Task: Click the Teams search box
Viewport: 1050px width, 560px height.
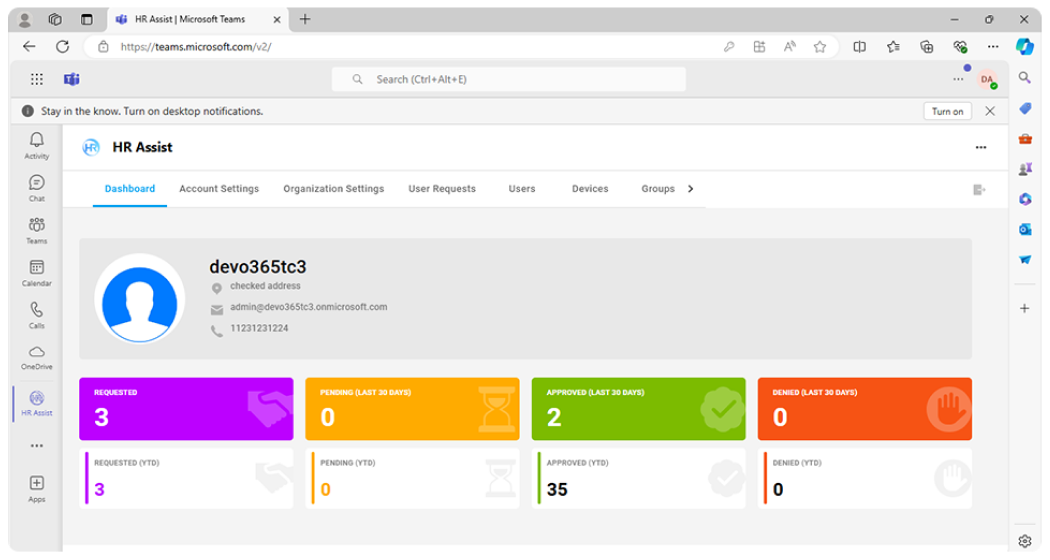Action: pyautogui.click(x=509, y=79)
